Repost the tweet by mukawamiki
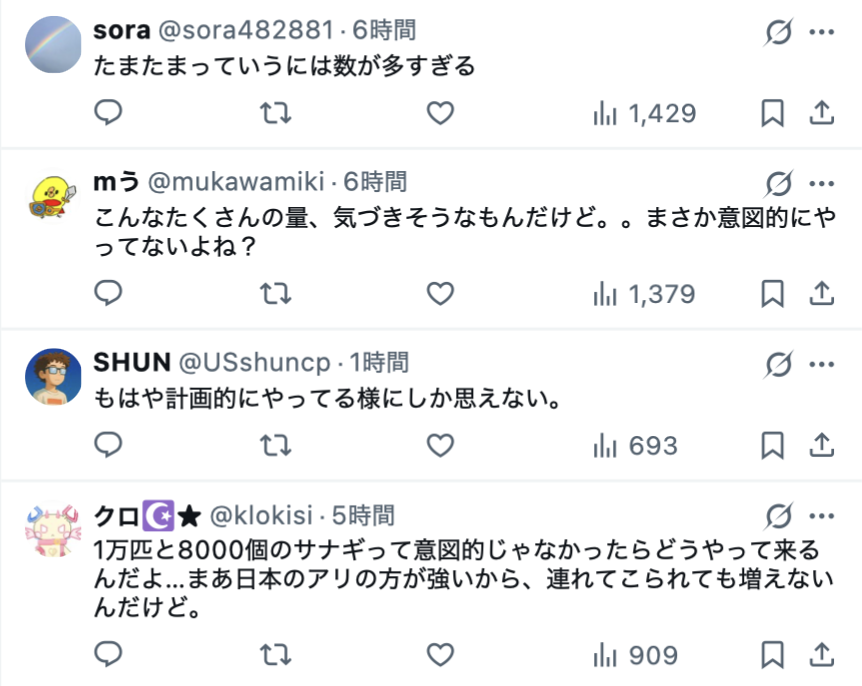The image size is (862, 686). [x=275, y=293]
